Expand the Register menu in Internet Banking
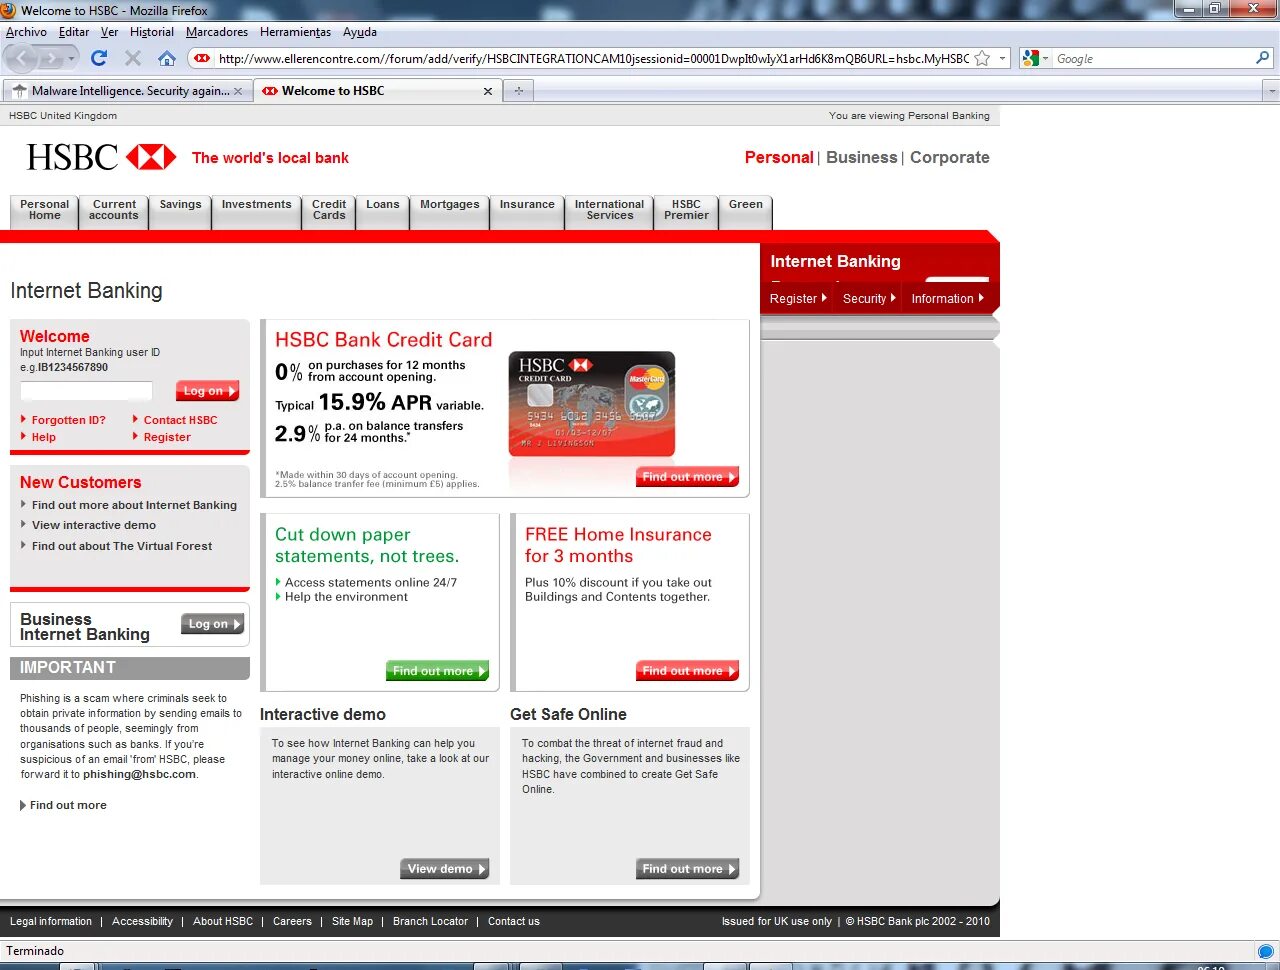The image size is (1280, 970). point(798,298)
